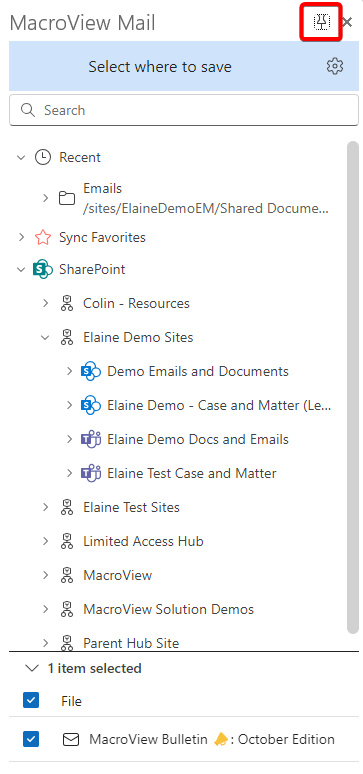Select Elaine Demo Docs and Emails
The image size is (363, 774).
click(198, 439)
